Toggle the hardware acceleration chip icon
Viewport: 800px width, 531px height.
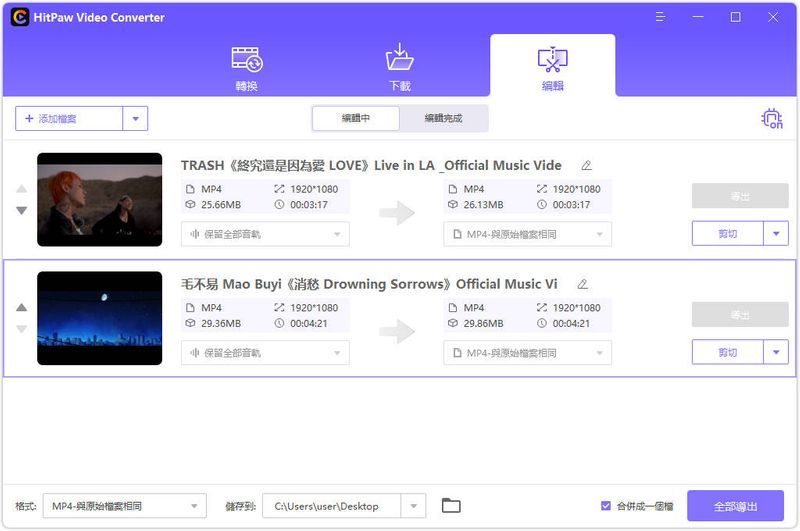pyautogui.click(x=772, y=118)
